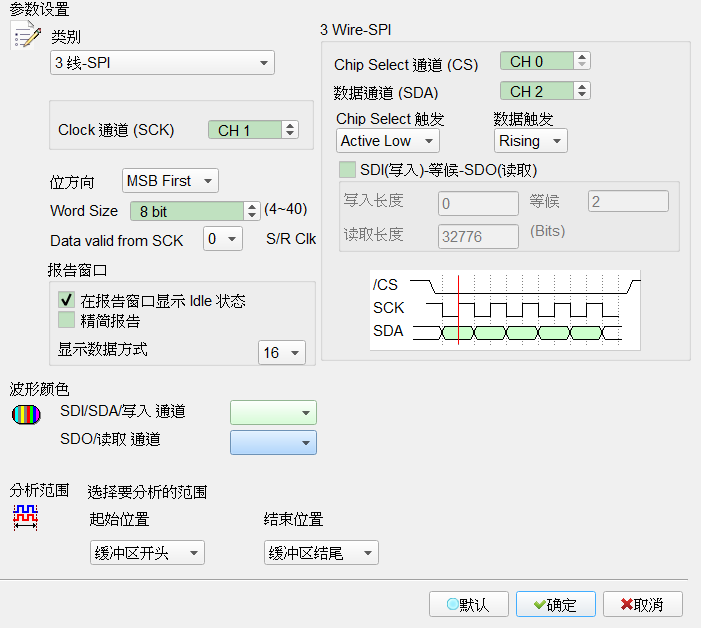Click the 报告窗口 section label
This screenshot has width=701, height=628.
[x=77, y=270]
